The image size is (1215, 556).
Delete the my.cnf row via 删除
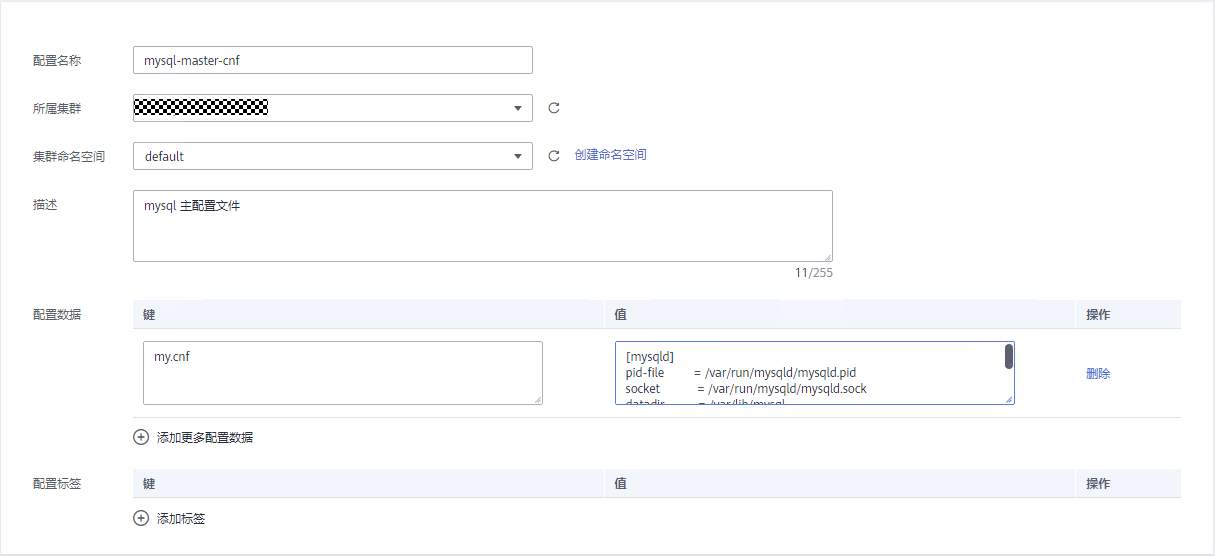1098,374
